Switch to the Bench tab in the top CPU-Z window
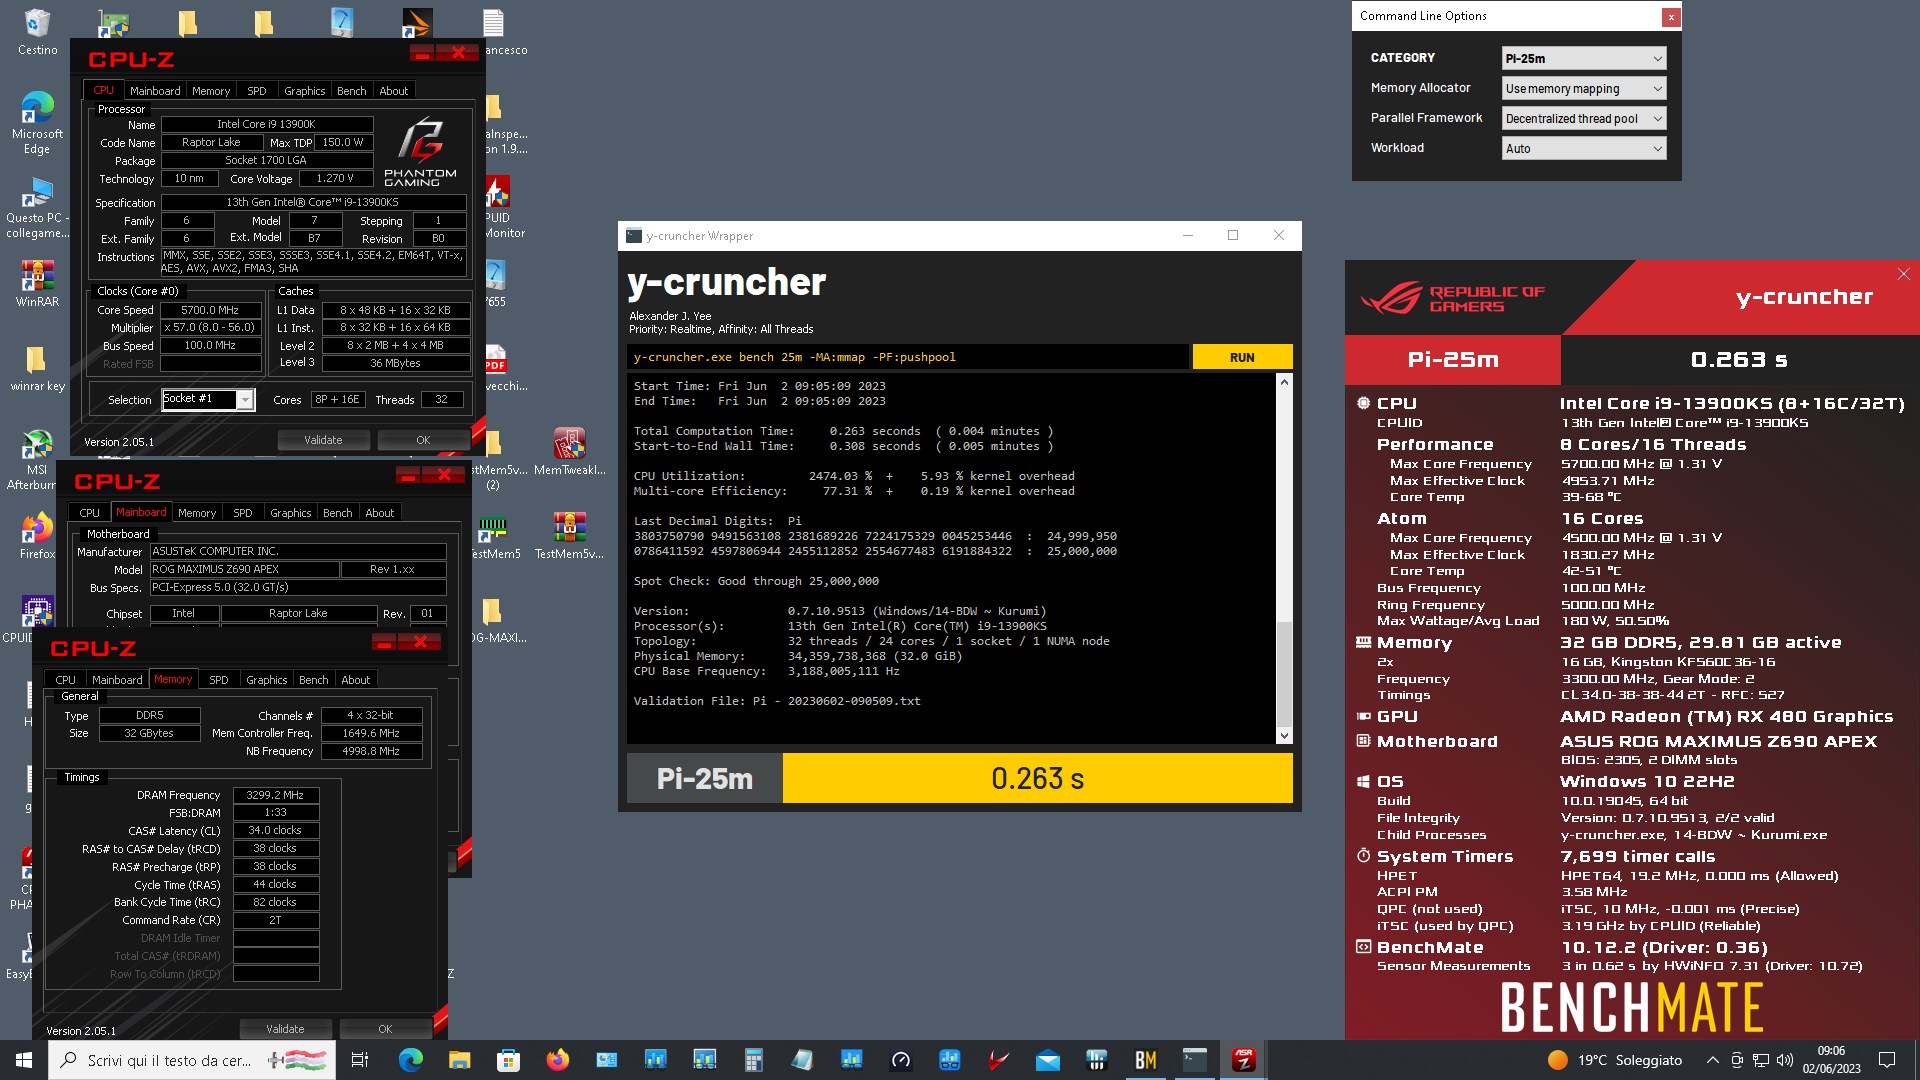The width and height of the screenshot is (1920, 1080). click(351, 90)
